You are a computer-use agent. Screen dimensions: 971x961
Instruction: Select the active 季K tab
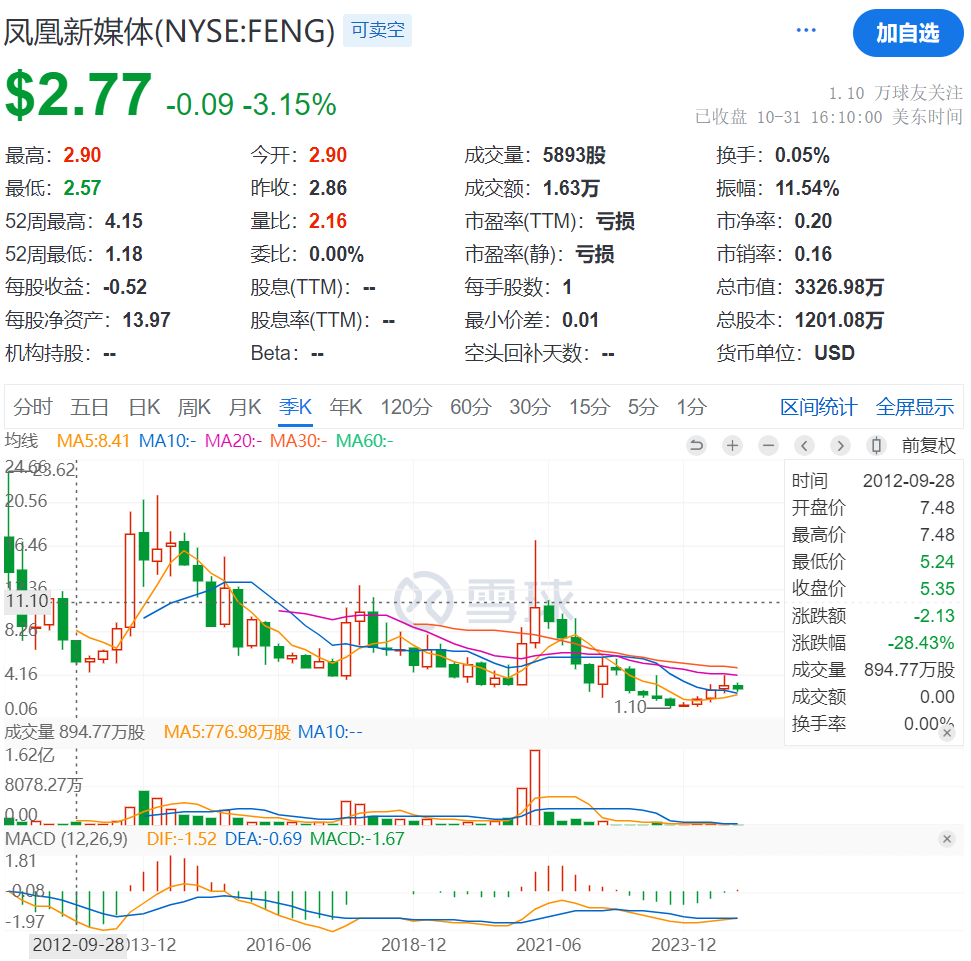coord(295,407)
